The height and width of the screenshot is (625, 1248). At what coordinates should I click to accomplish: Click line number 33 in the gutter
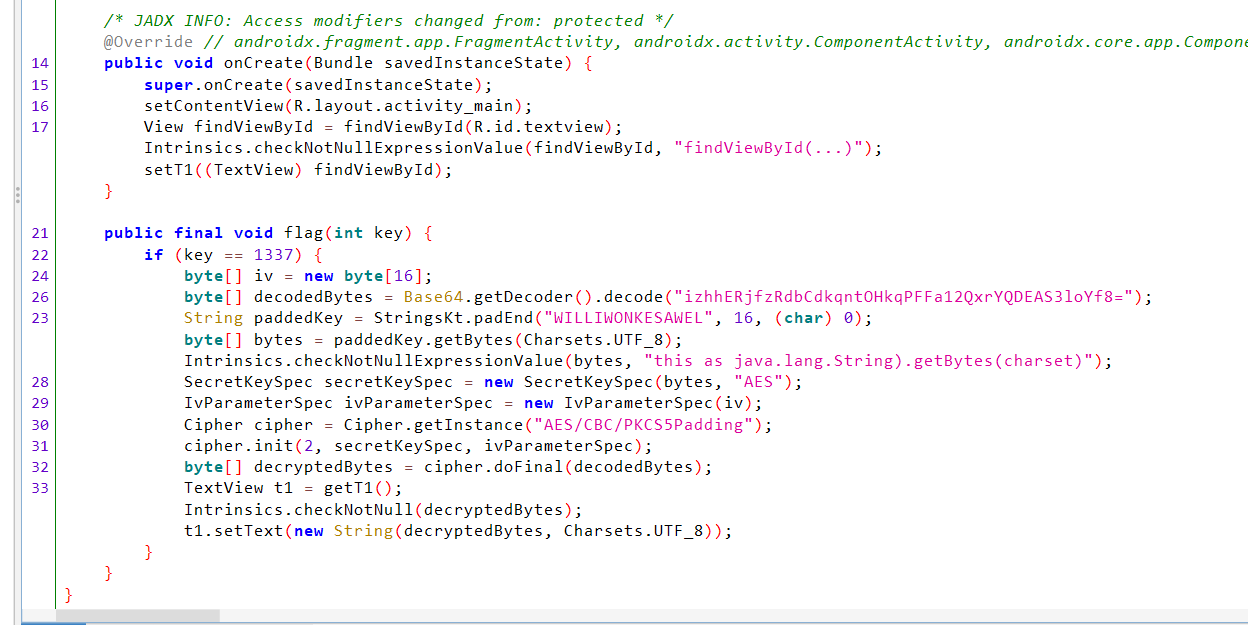click(39, 488)
